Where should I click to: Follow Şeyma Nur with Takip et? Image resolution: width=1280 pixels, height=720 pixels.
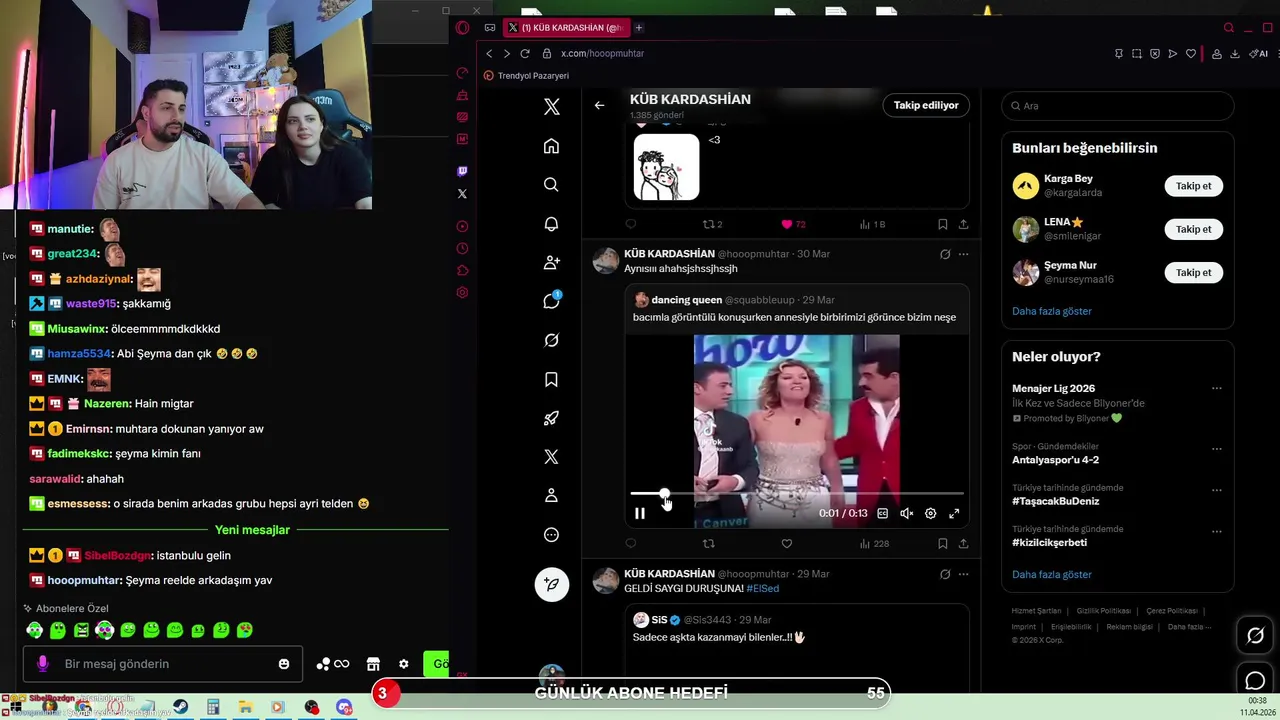[1193, 272]
